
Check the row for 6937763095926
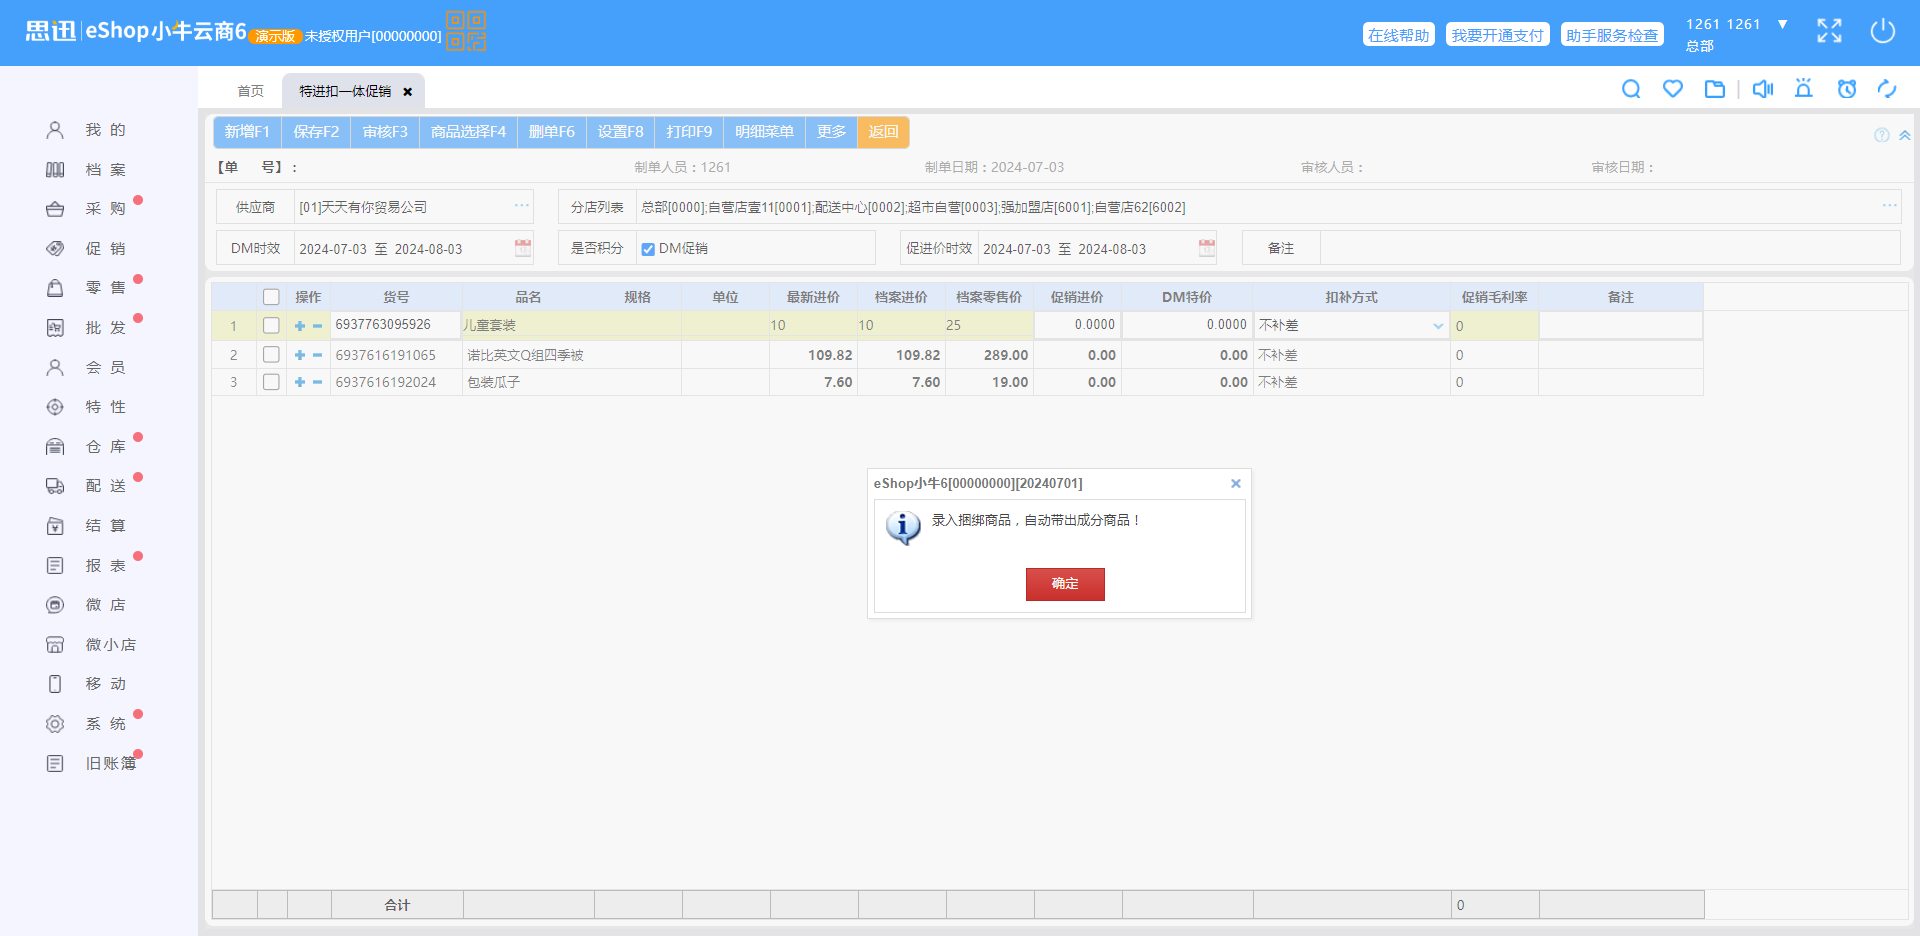pyautogui.click(x=271, y=325)
